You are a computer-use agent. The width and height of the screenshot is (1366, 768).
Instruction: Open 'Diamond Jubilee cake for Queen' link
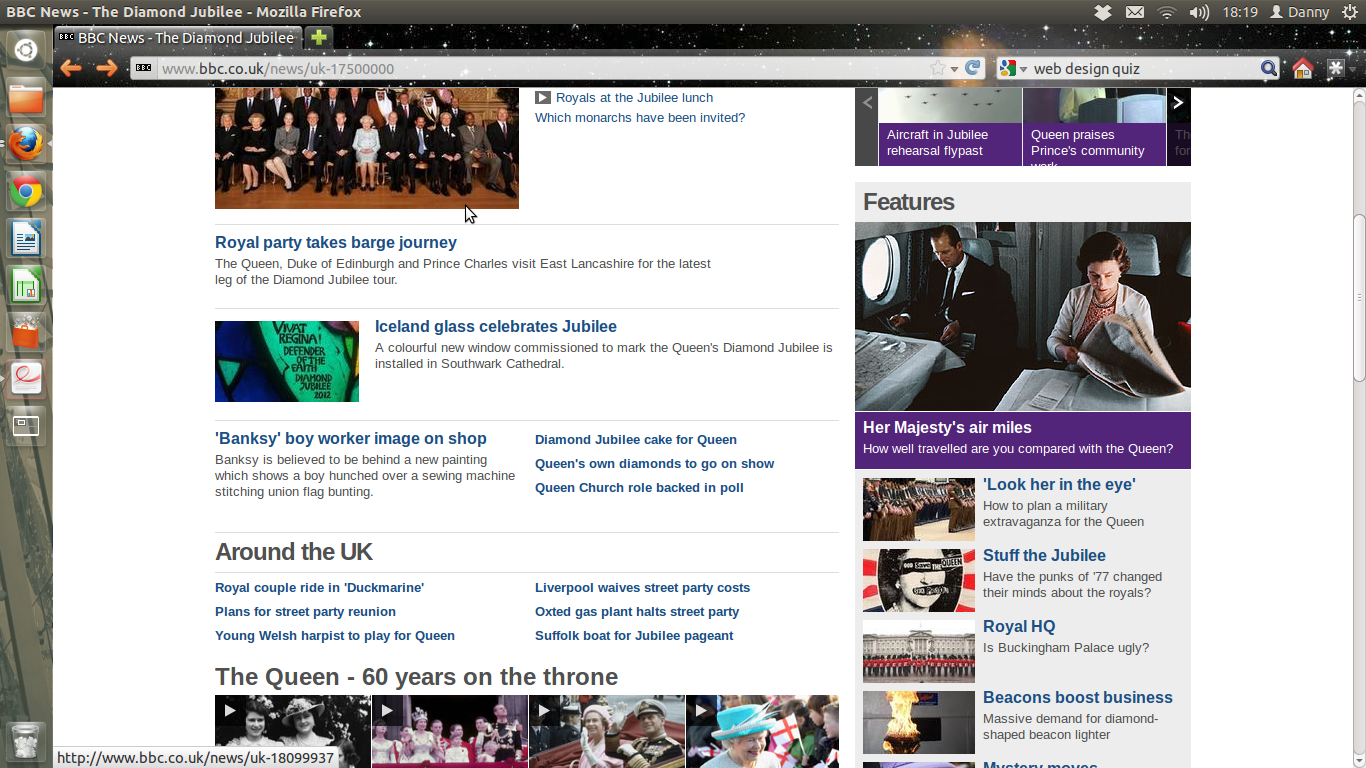click(636, 439)
